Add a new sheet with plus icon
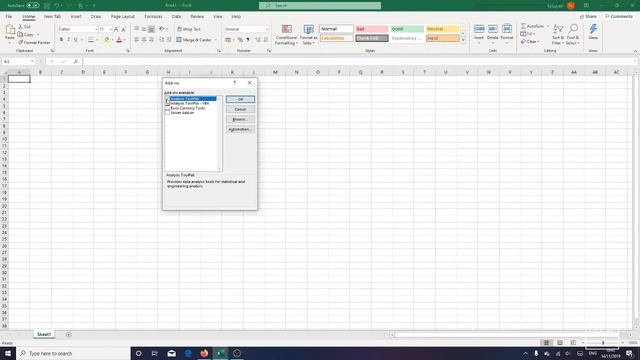This screenshot has height=360, width=640. tap(69, 335)
